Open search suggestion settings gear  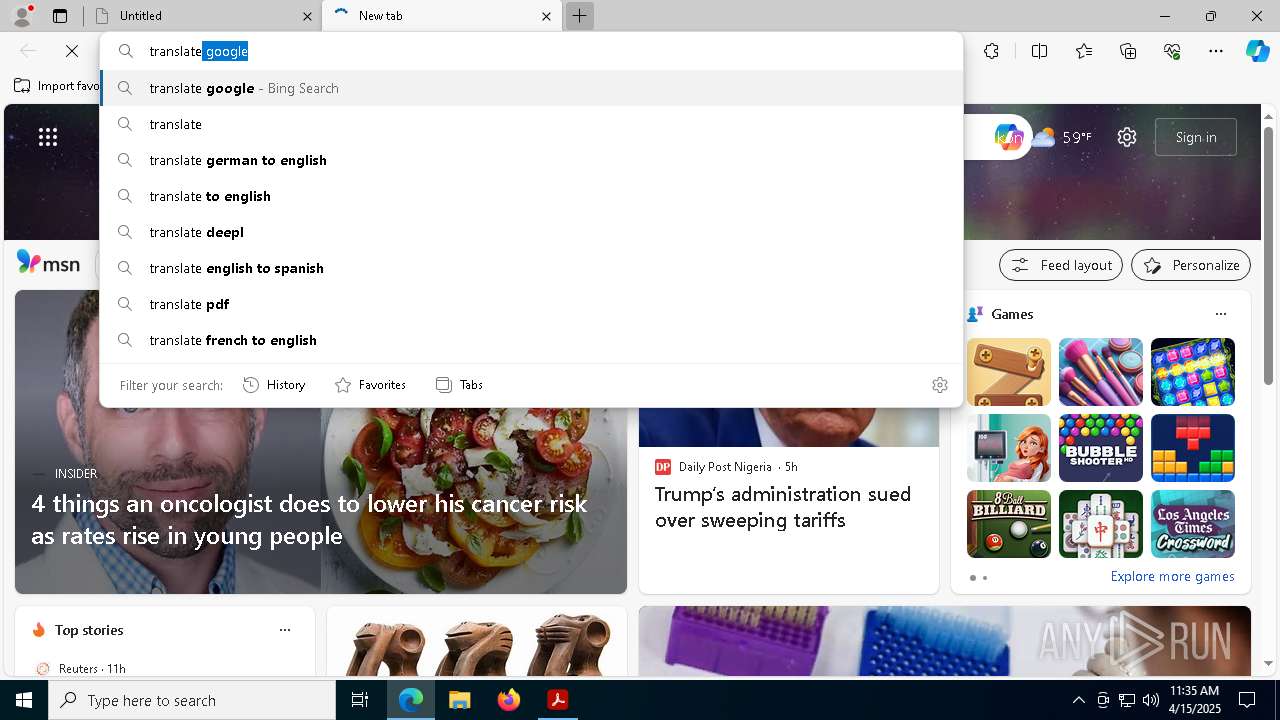pyautogui.click(x=939, y=385)
